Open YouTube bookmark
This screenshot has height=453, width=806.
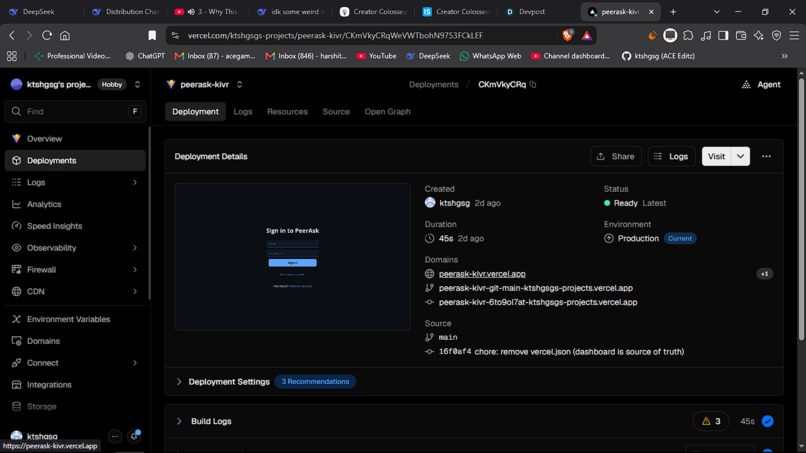[376, 56]
